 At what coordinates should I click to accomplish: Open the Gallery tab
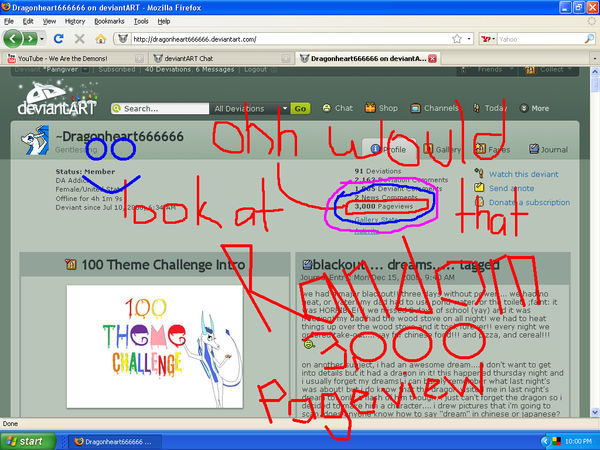point(442,150)
